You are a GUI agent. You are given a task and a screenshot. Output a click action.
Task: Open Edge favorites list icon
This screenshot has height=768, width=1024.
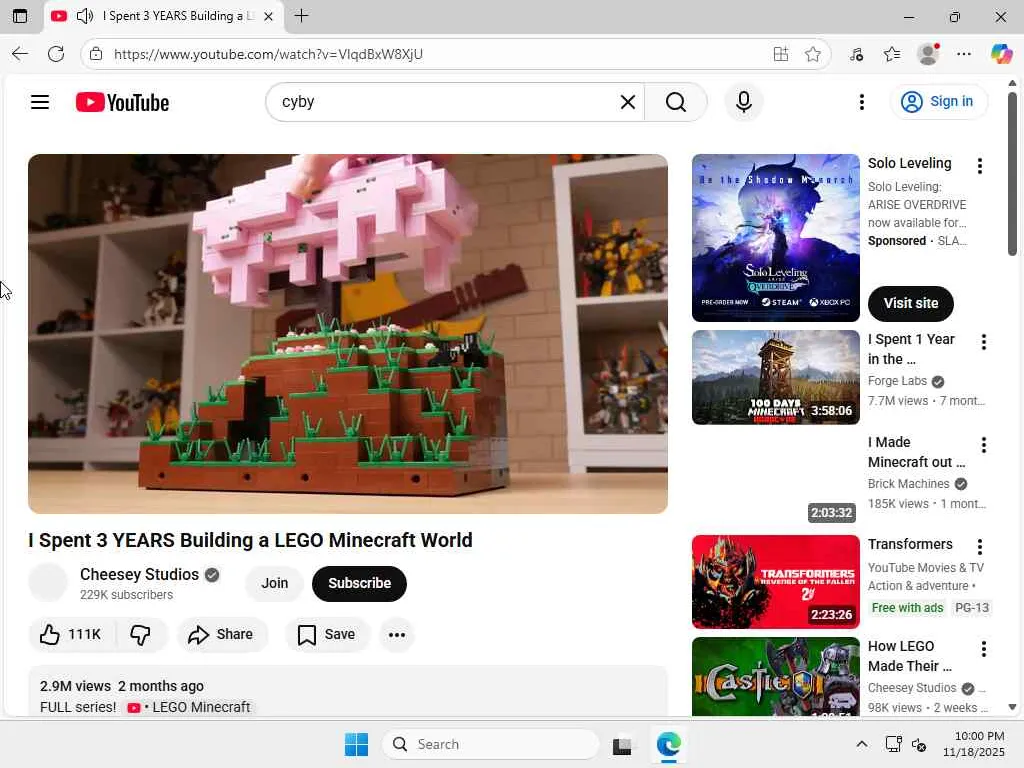point(891,54)
